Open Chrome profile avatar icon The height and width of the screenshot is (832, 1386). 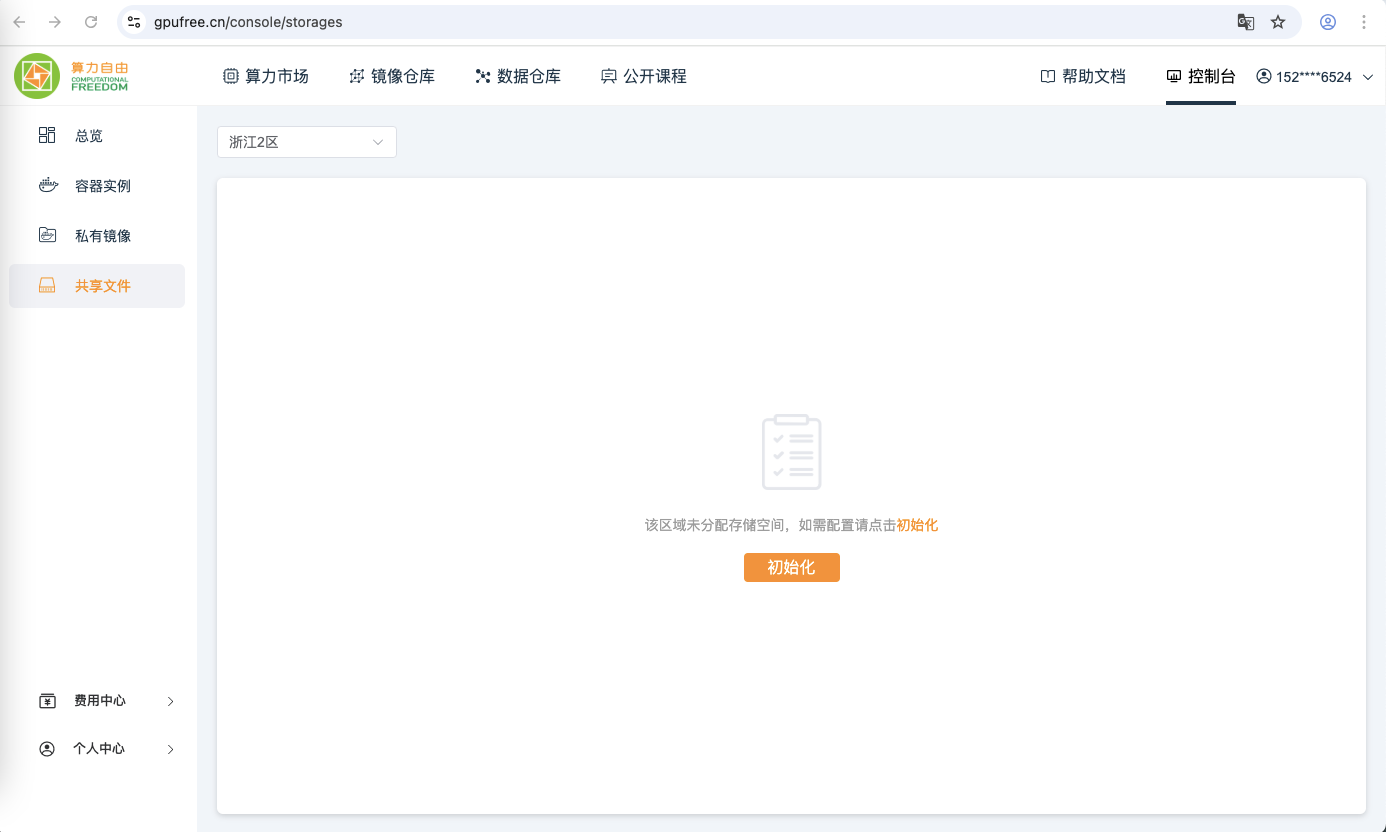1328,22
